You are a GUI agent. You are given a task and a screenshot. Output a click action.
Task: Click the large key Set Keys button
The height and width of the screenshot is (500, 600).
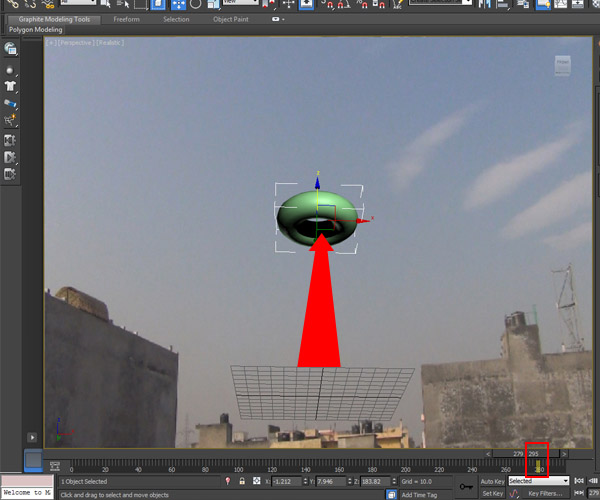click(466, 487)
